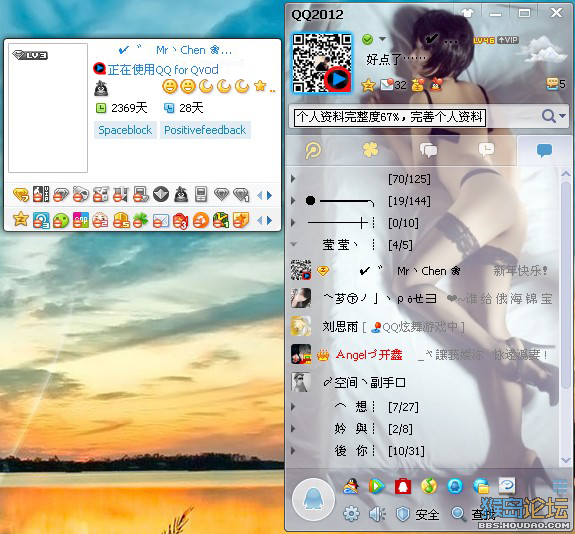
Task: Switch to the recent contacts tab
Action: coord(486,150)
